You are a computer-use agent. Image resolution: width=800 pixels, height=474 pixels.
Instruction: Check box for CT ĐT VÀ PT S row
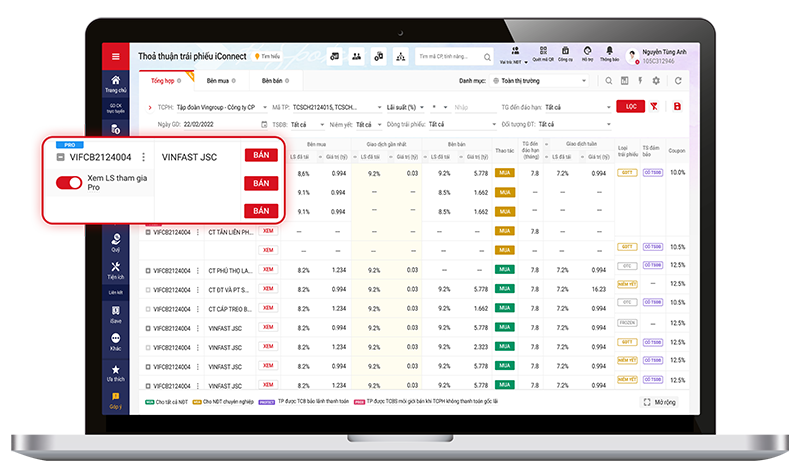(148, 290)
